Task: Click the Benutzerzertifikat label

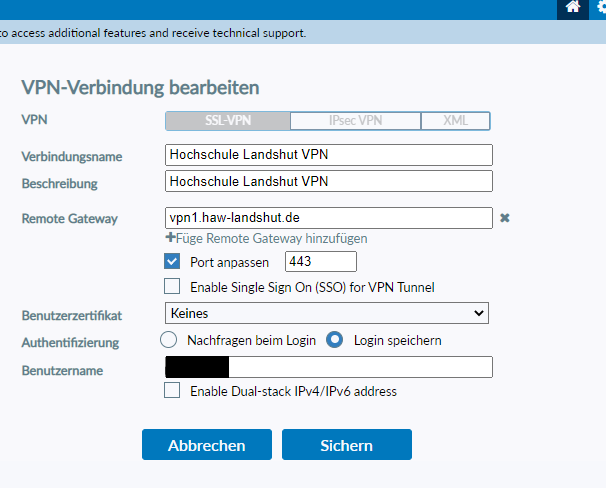Action: pyautogui.click(x=72, y=316)
